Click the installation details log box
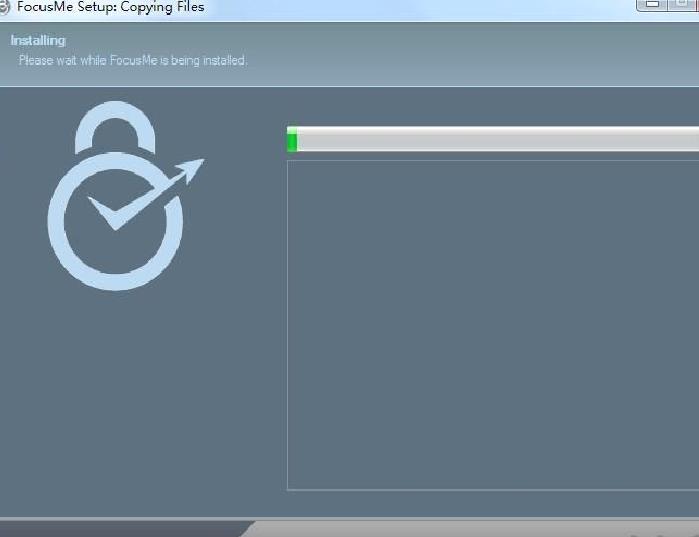699x537 pixels. coord(493,325)
